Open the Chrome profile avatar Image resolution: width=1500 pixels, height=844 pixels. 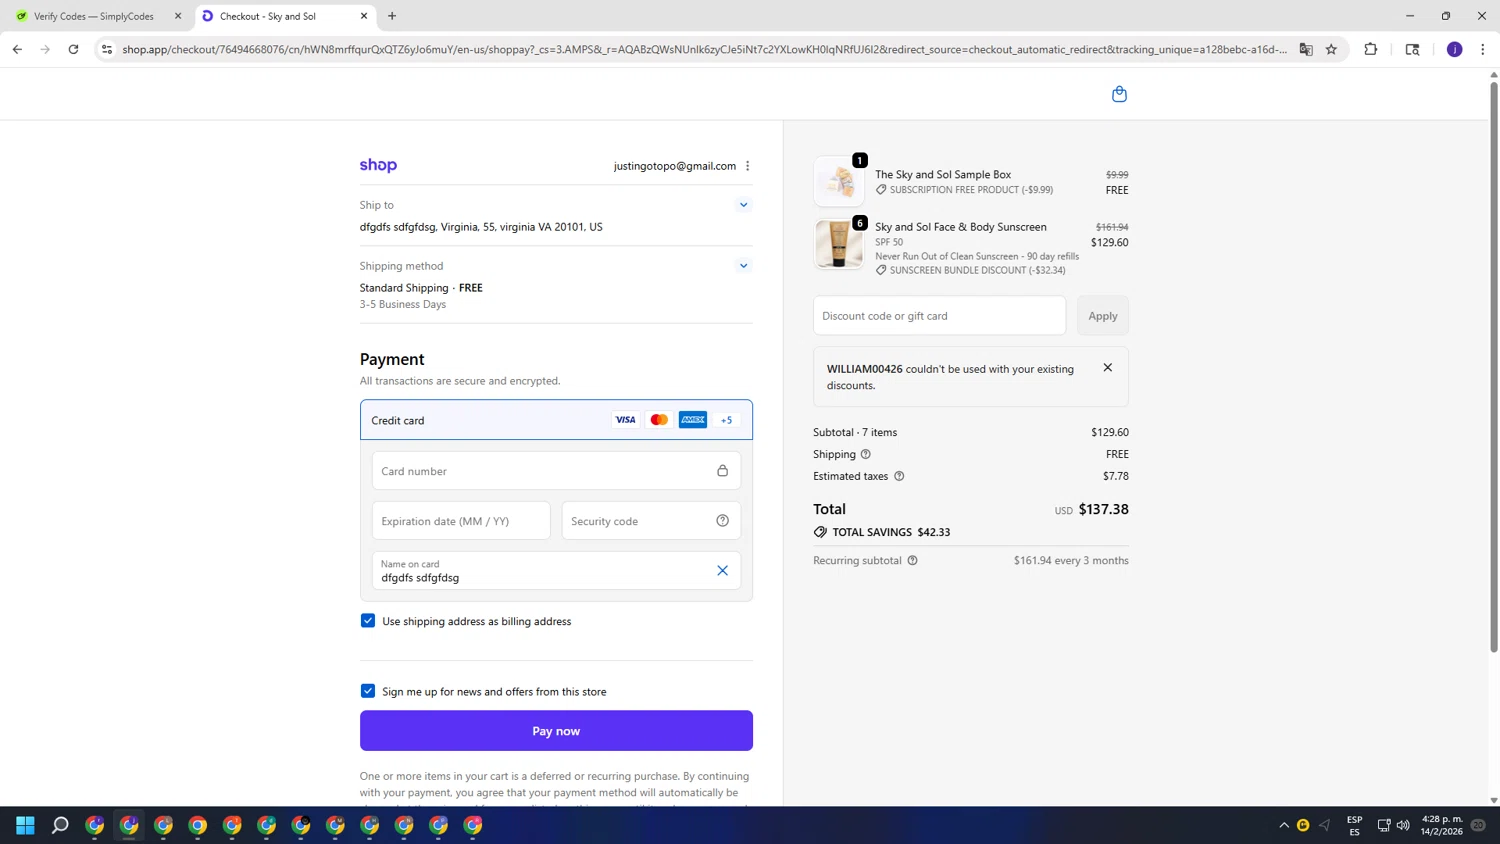click(1454, 49)
